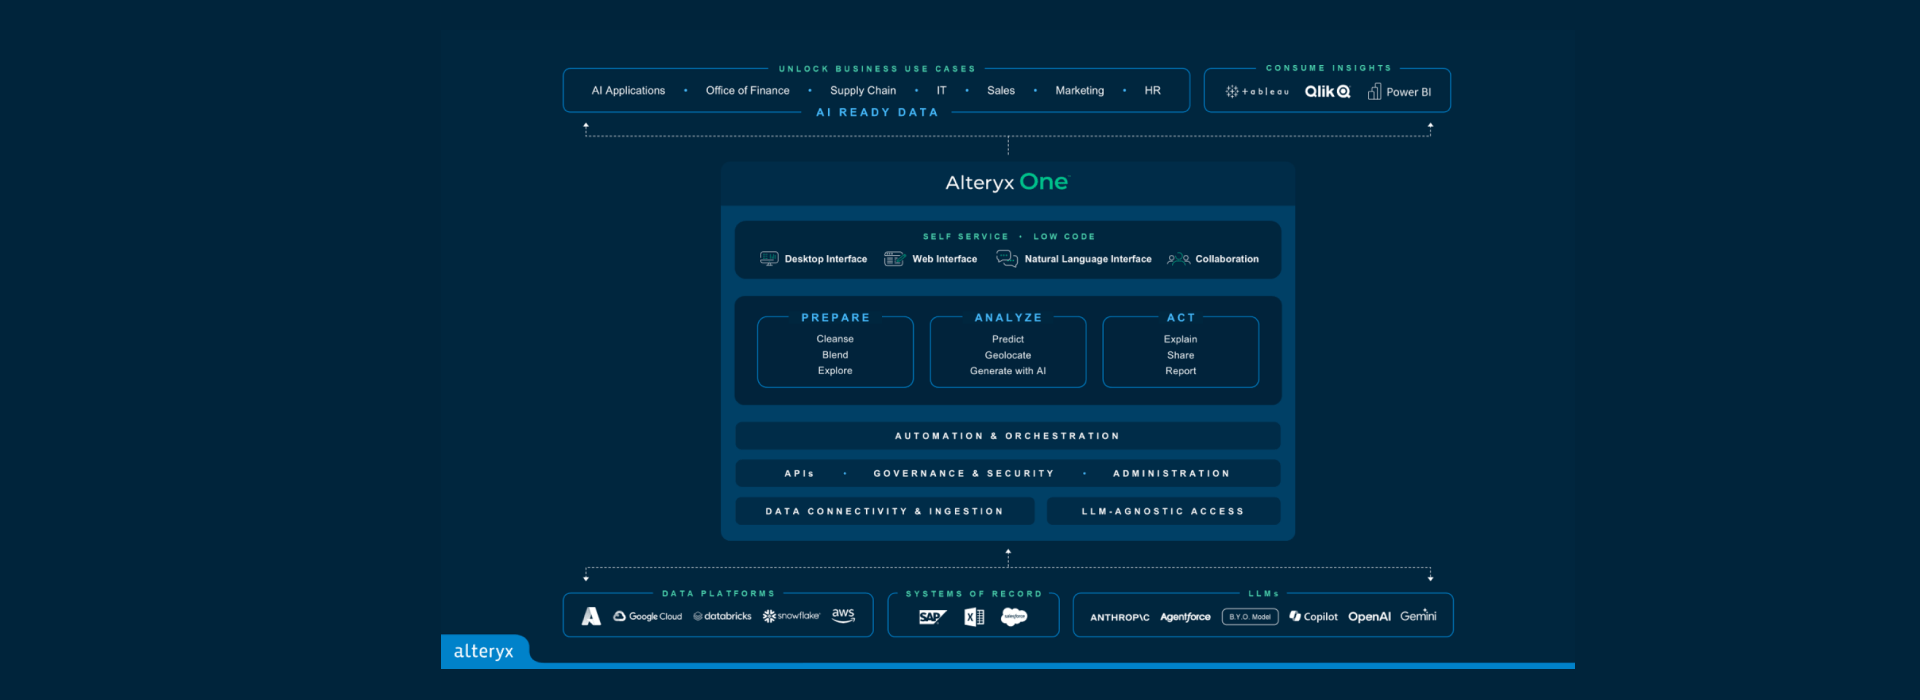Click the Natural Language Interface text
The image size is (1920, 700).
1088,259
